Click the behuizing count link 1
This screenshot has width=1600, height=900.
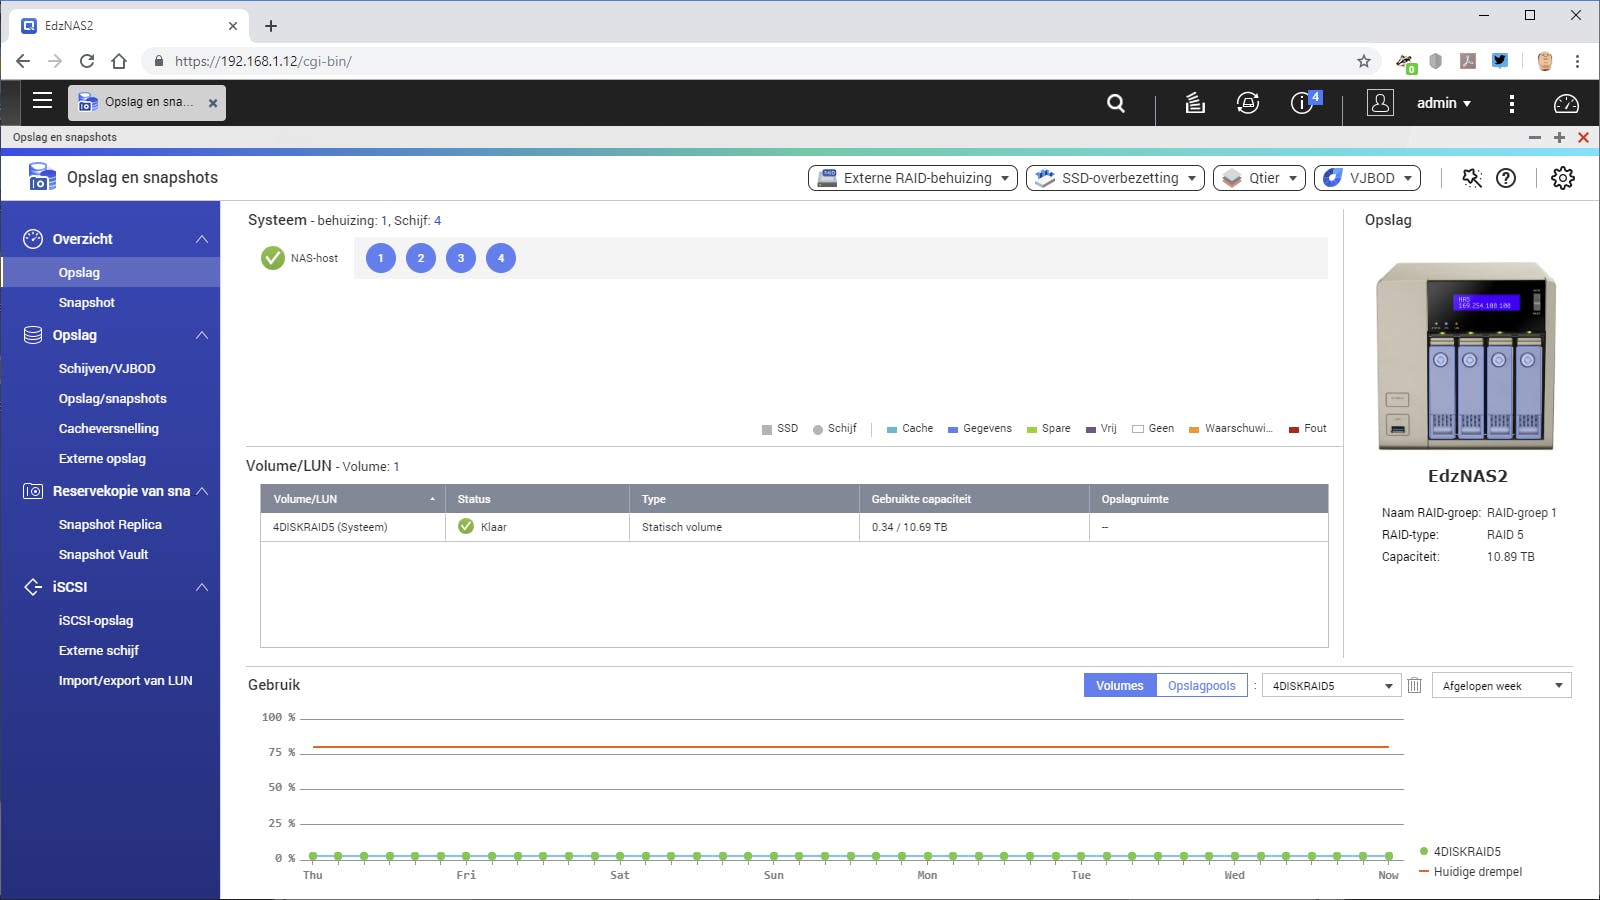[x=384, y=221]
